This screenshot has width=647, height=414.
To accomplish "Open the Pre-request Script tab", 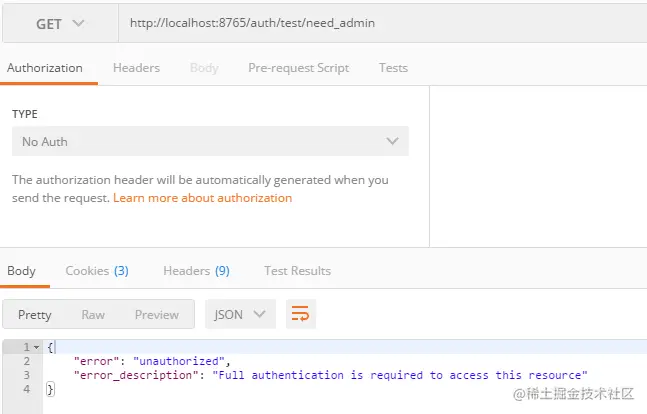I will point(298,68).
